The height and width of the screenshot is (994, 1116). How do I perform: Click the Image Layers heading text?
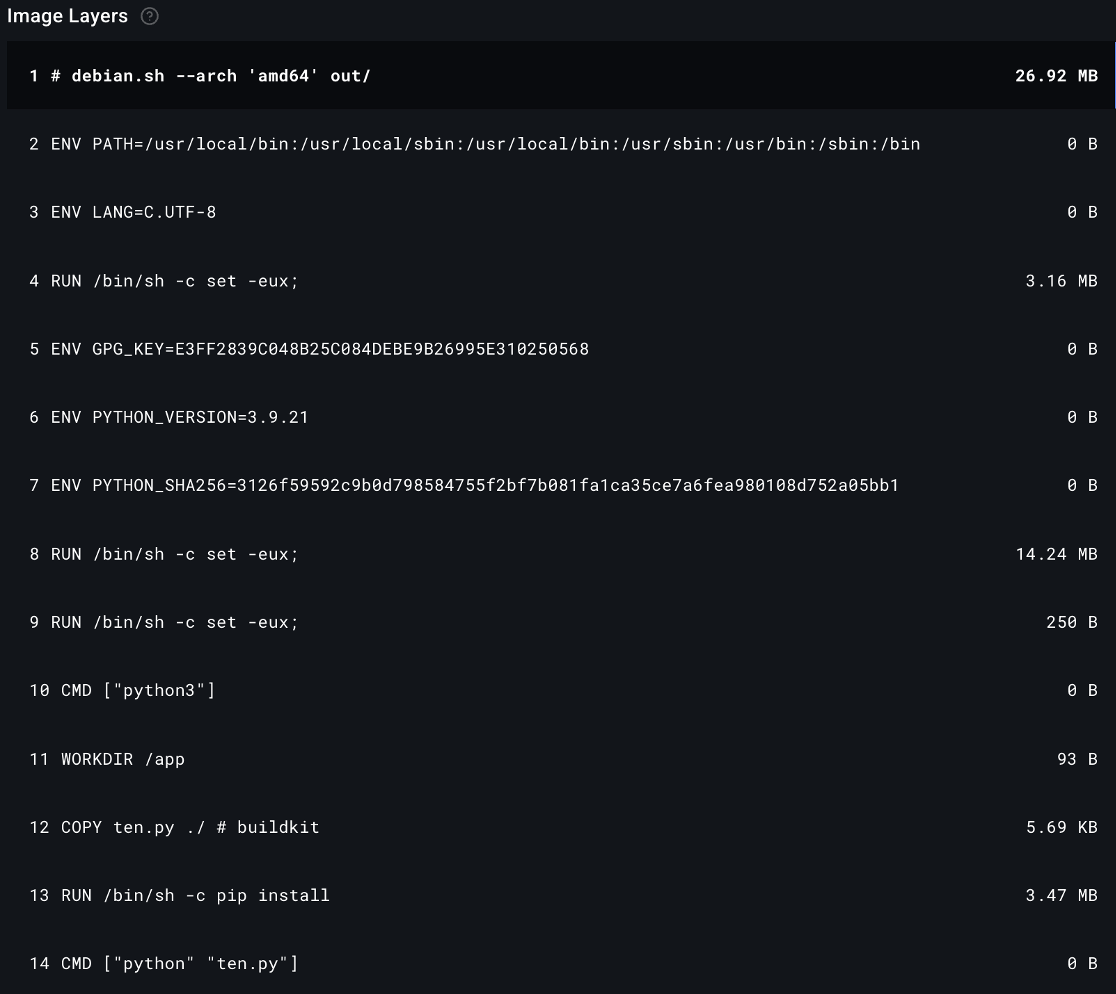[x=67, y=16]
